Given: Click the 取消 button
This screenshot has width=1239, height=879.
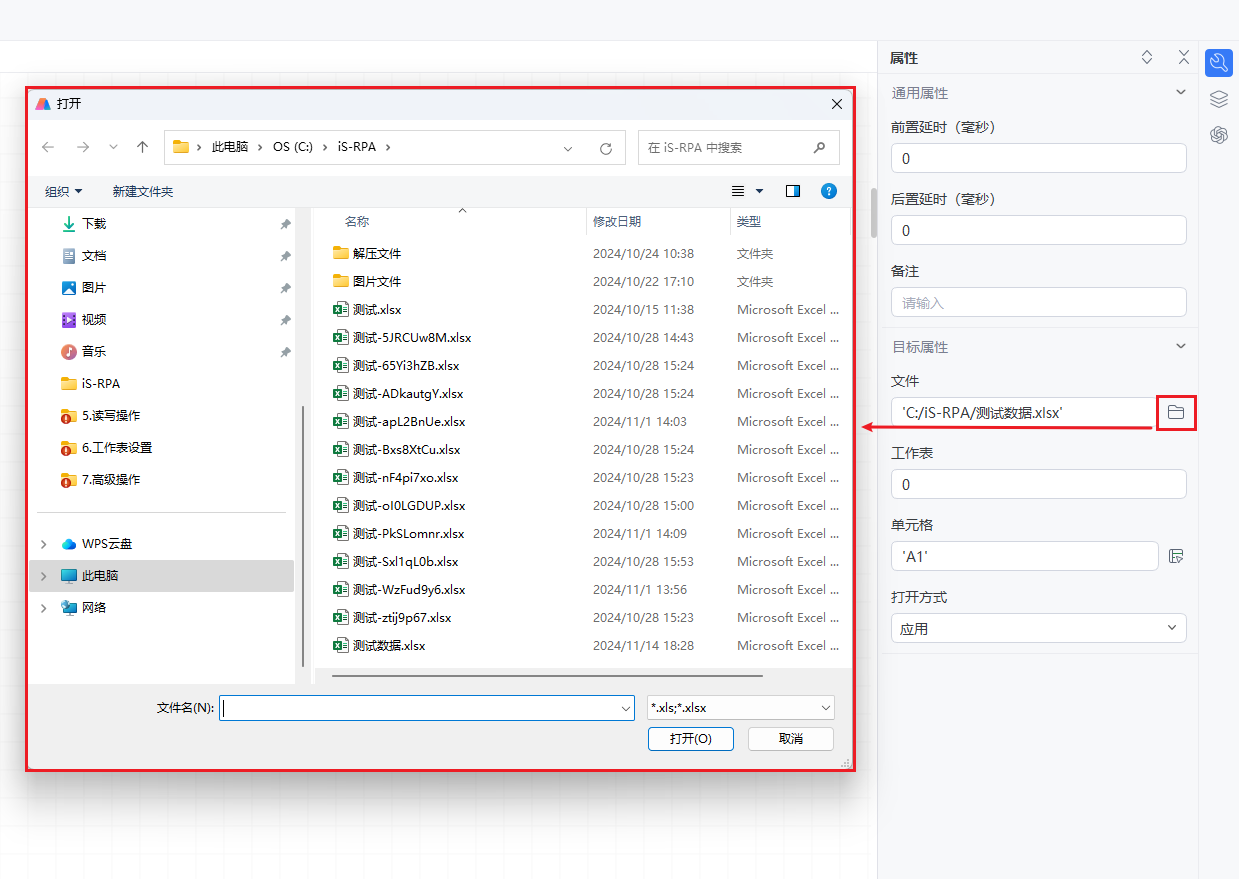Looking at the screenshot, I should pyautogui.click(x=790, y=738).
